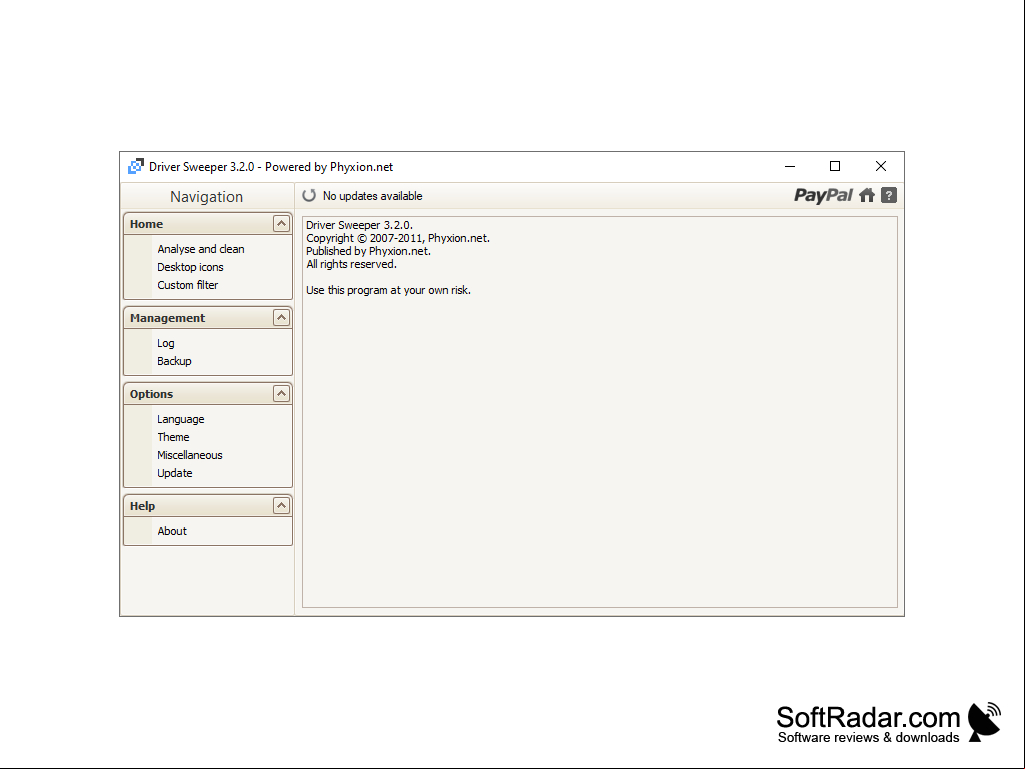
Task: Choose Language under Options
Action: coord(180,419)
